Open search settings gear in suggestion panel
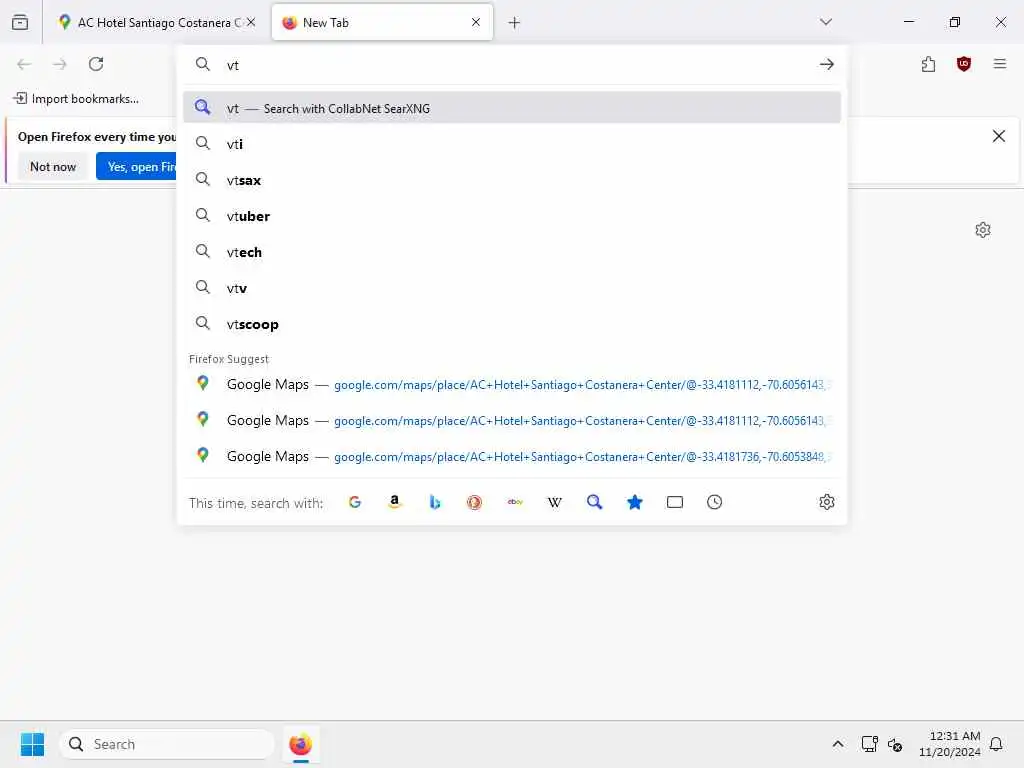1024x768 pixels. tap(827, 502)
